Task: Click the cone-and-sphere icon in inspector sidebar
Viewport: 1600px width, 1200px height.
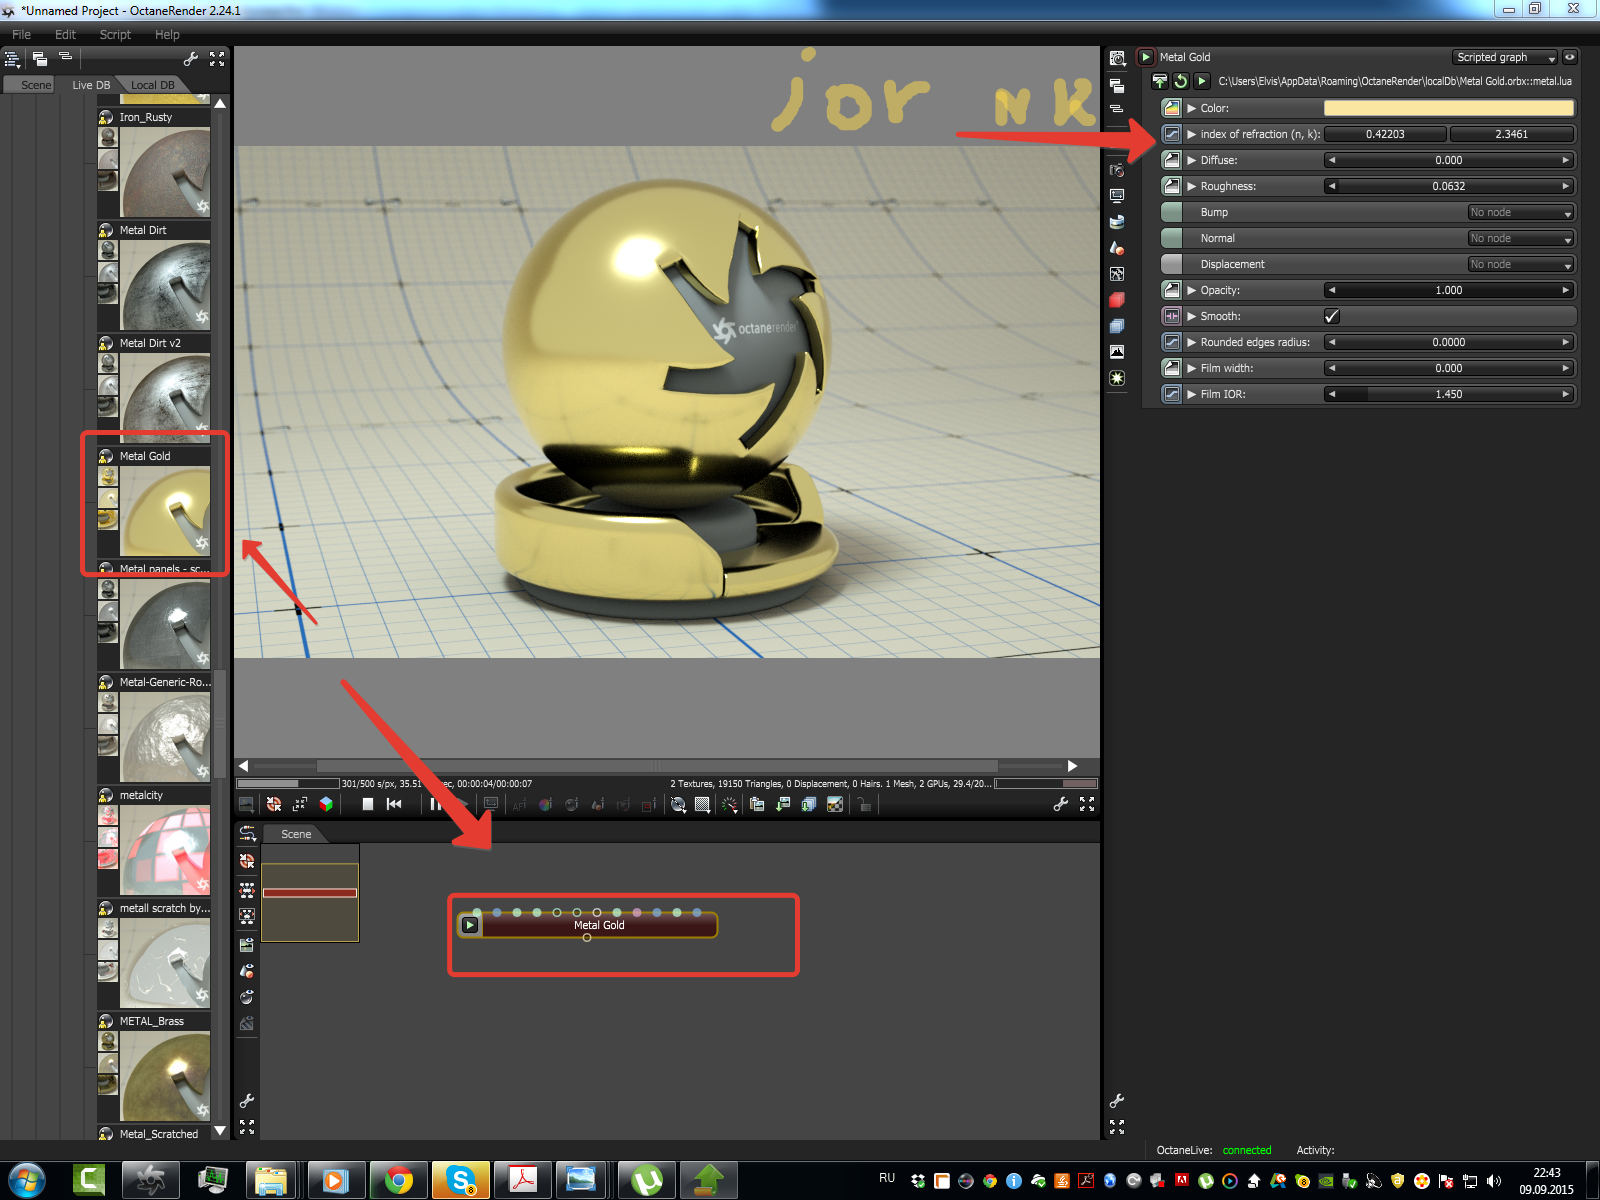Action: (x=1117, y=248)
